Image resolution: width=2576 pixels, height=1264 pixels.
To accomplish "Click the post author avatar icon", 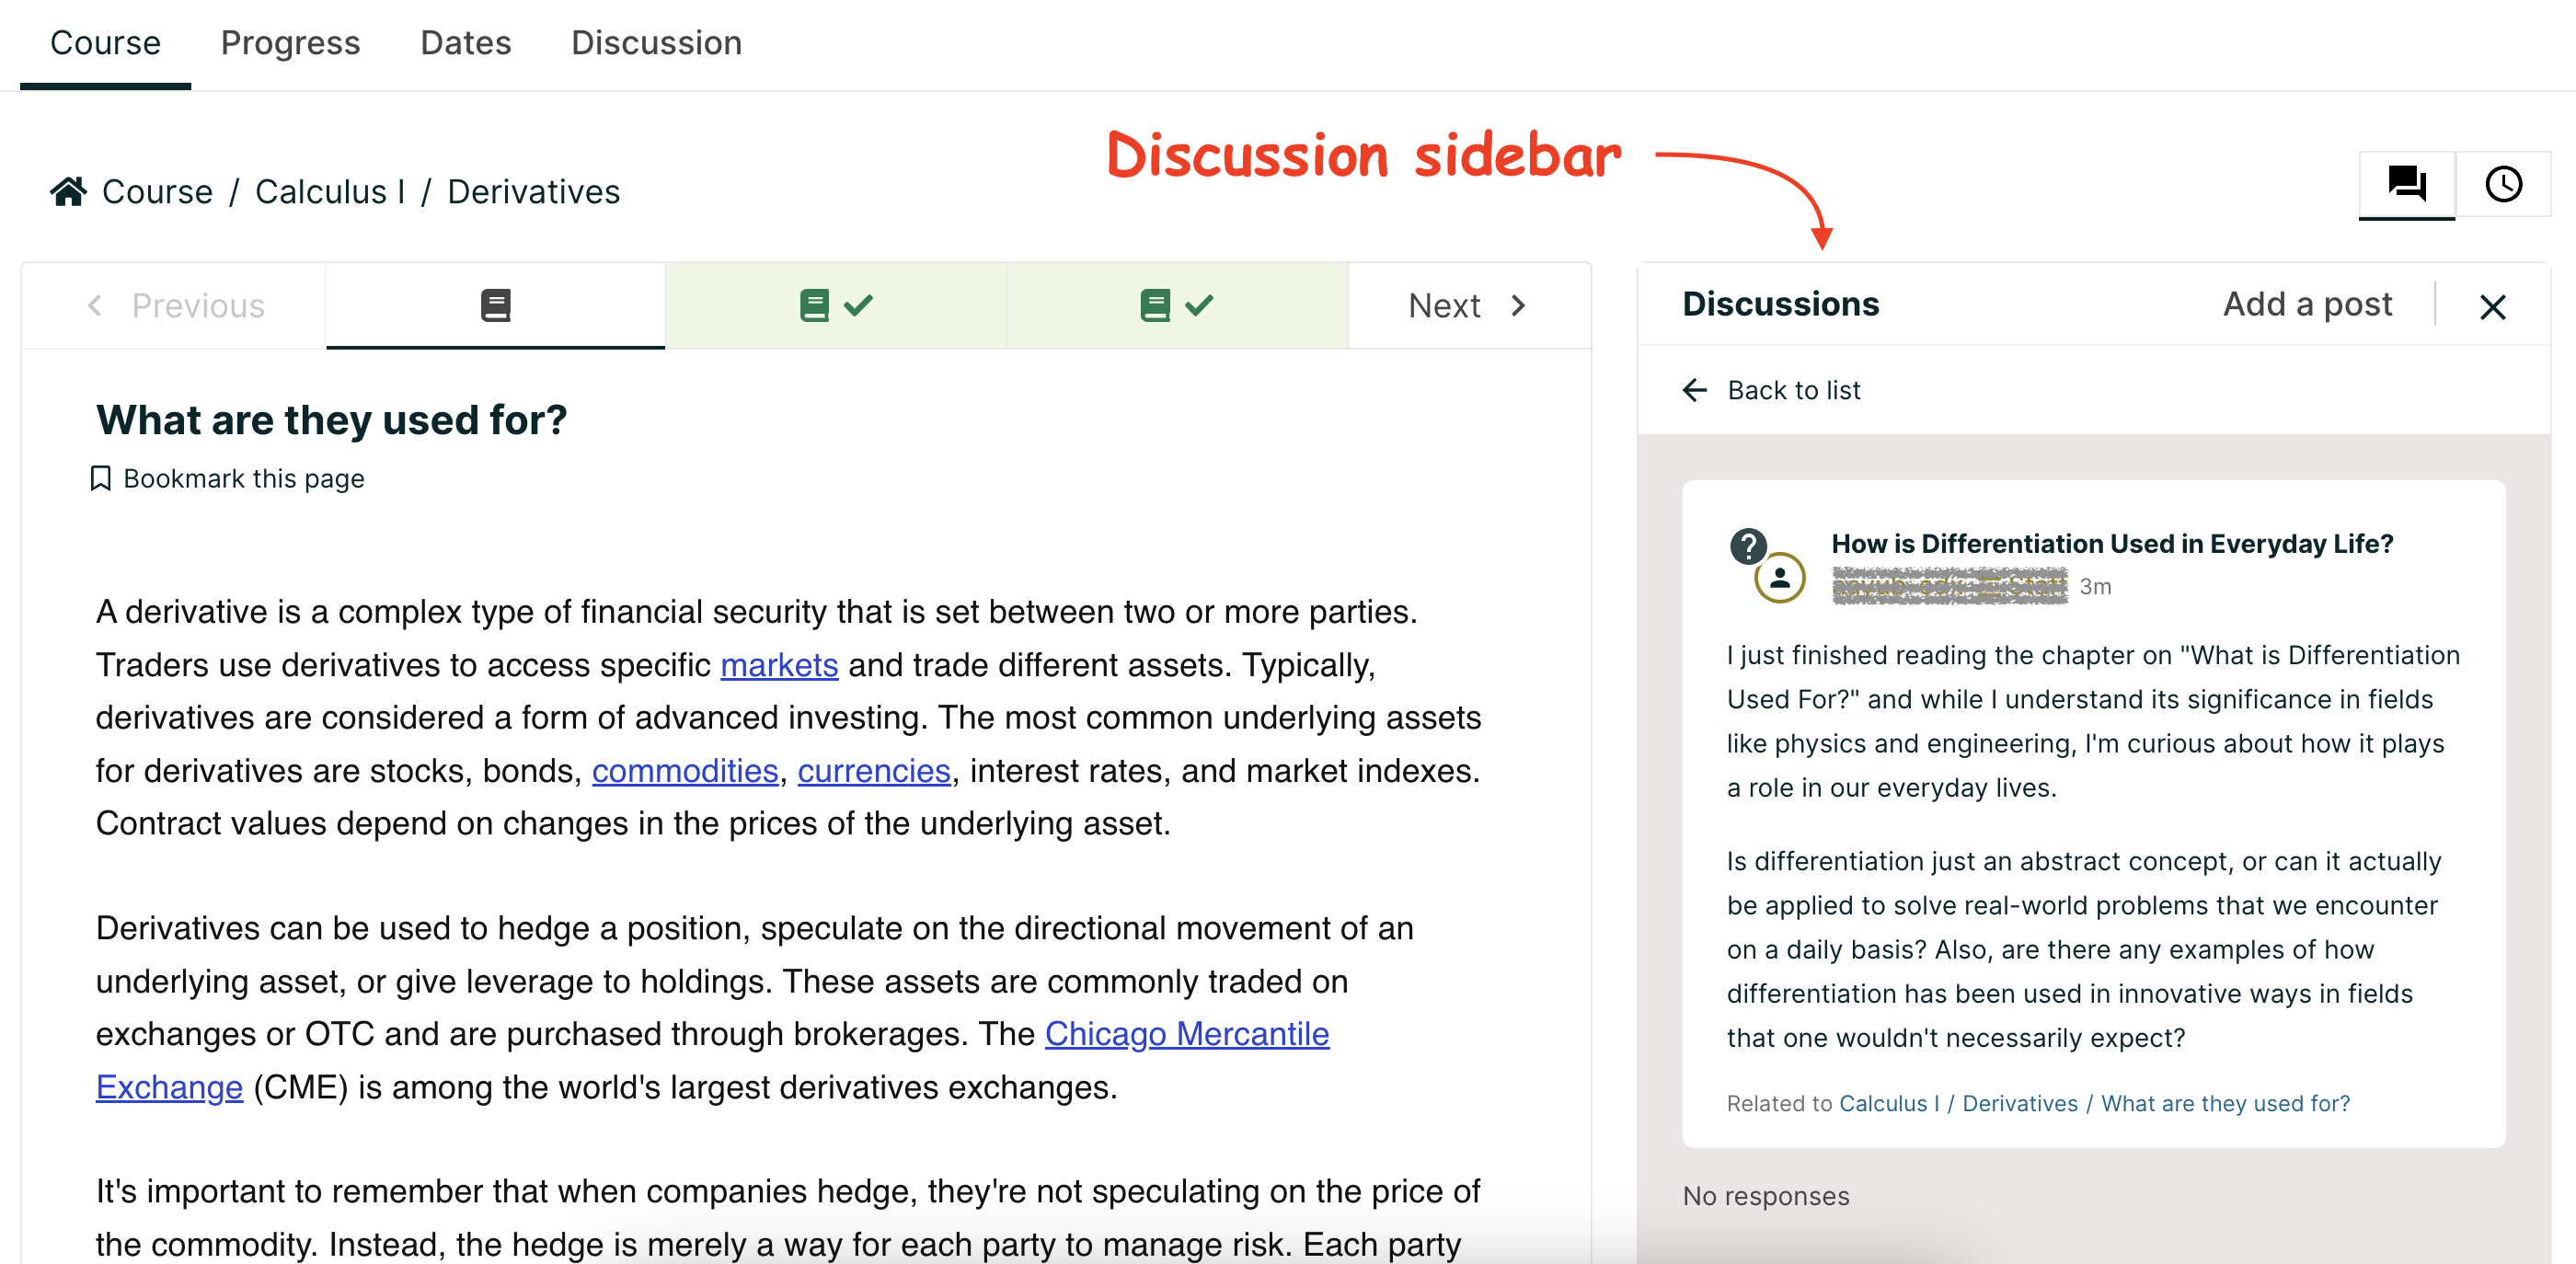I will tap(1780, 578).
